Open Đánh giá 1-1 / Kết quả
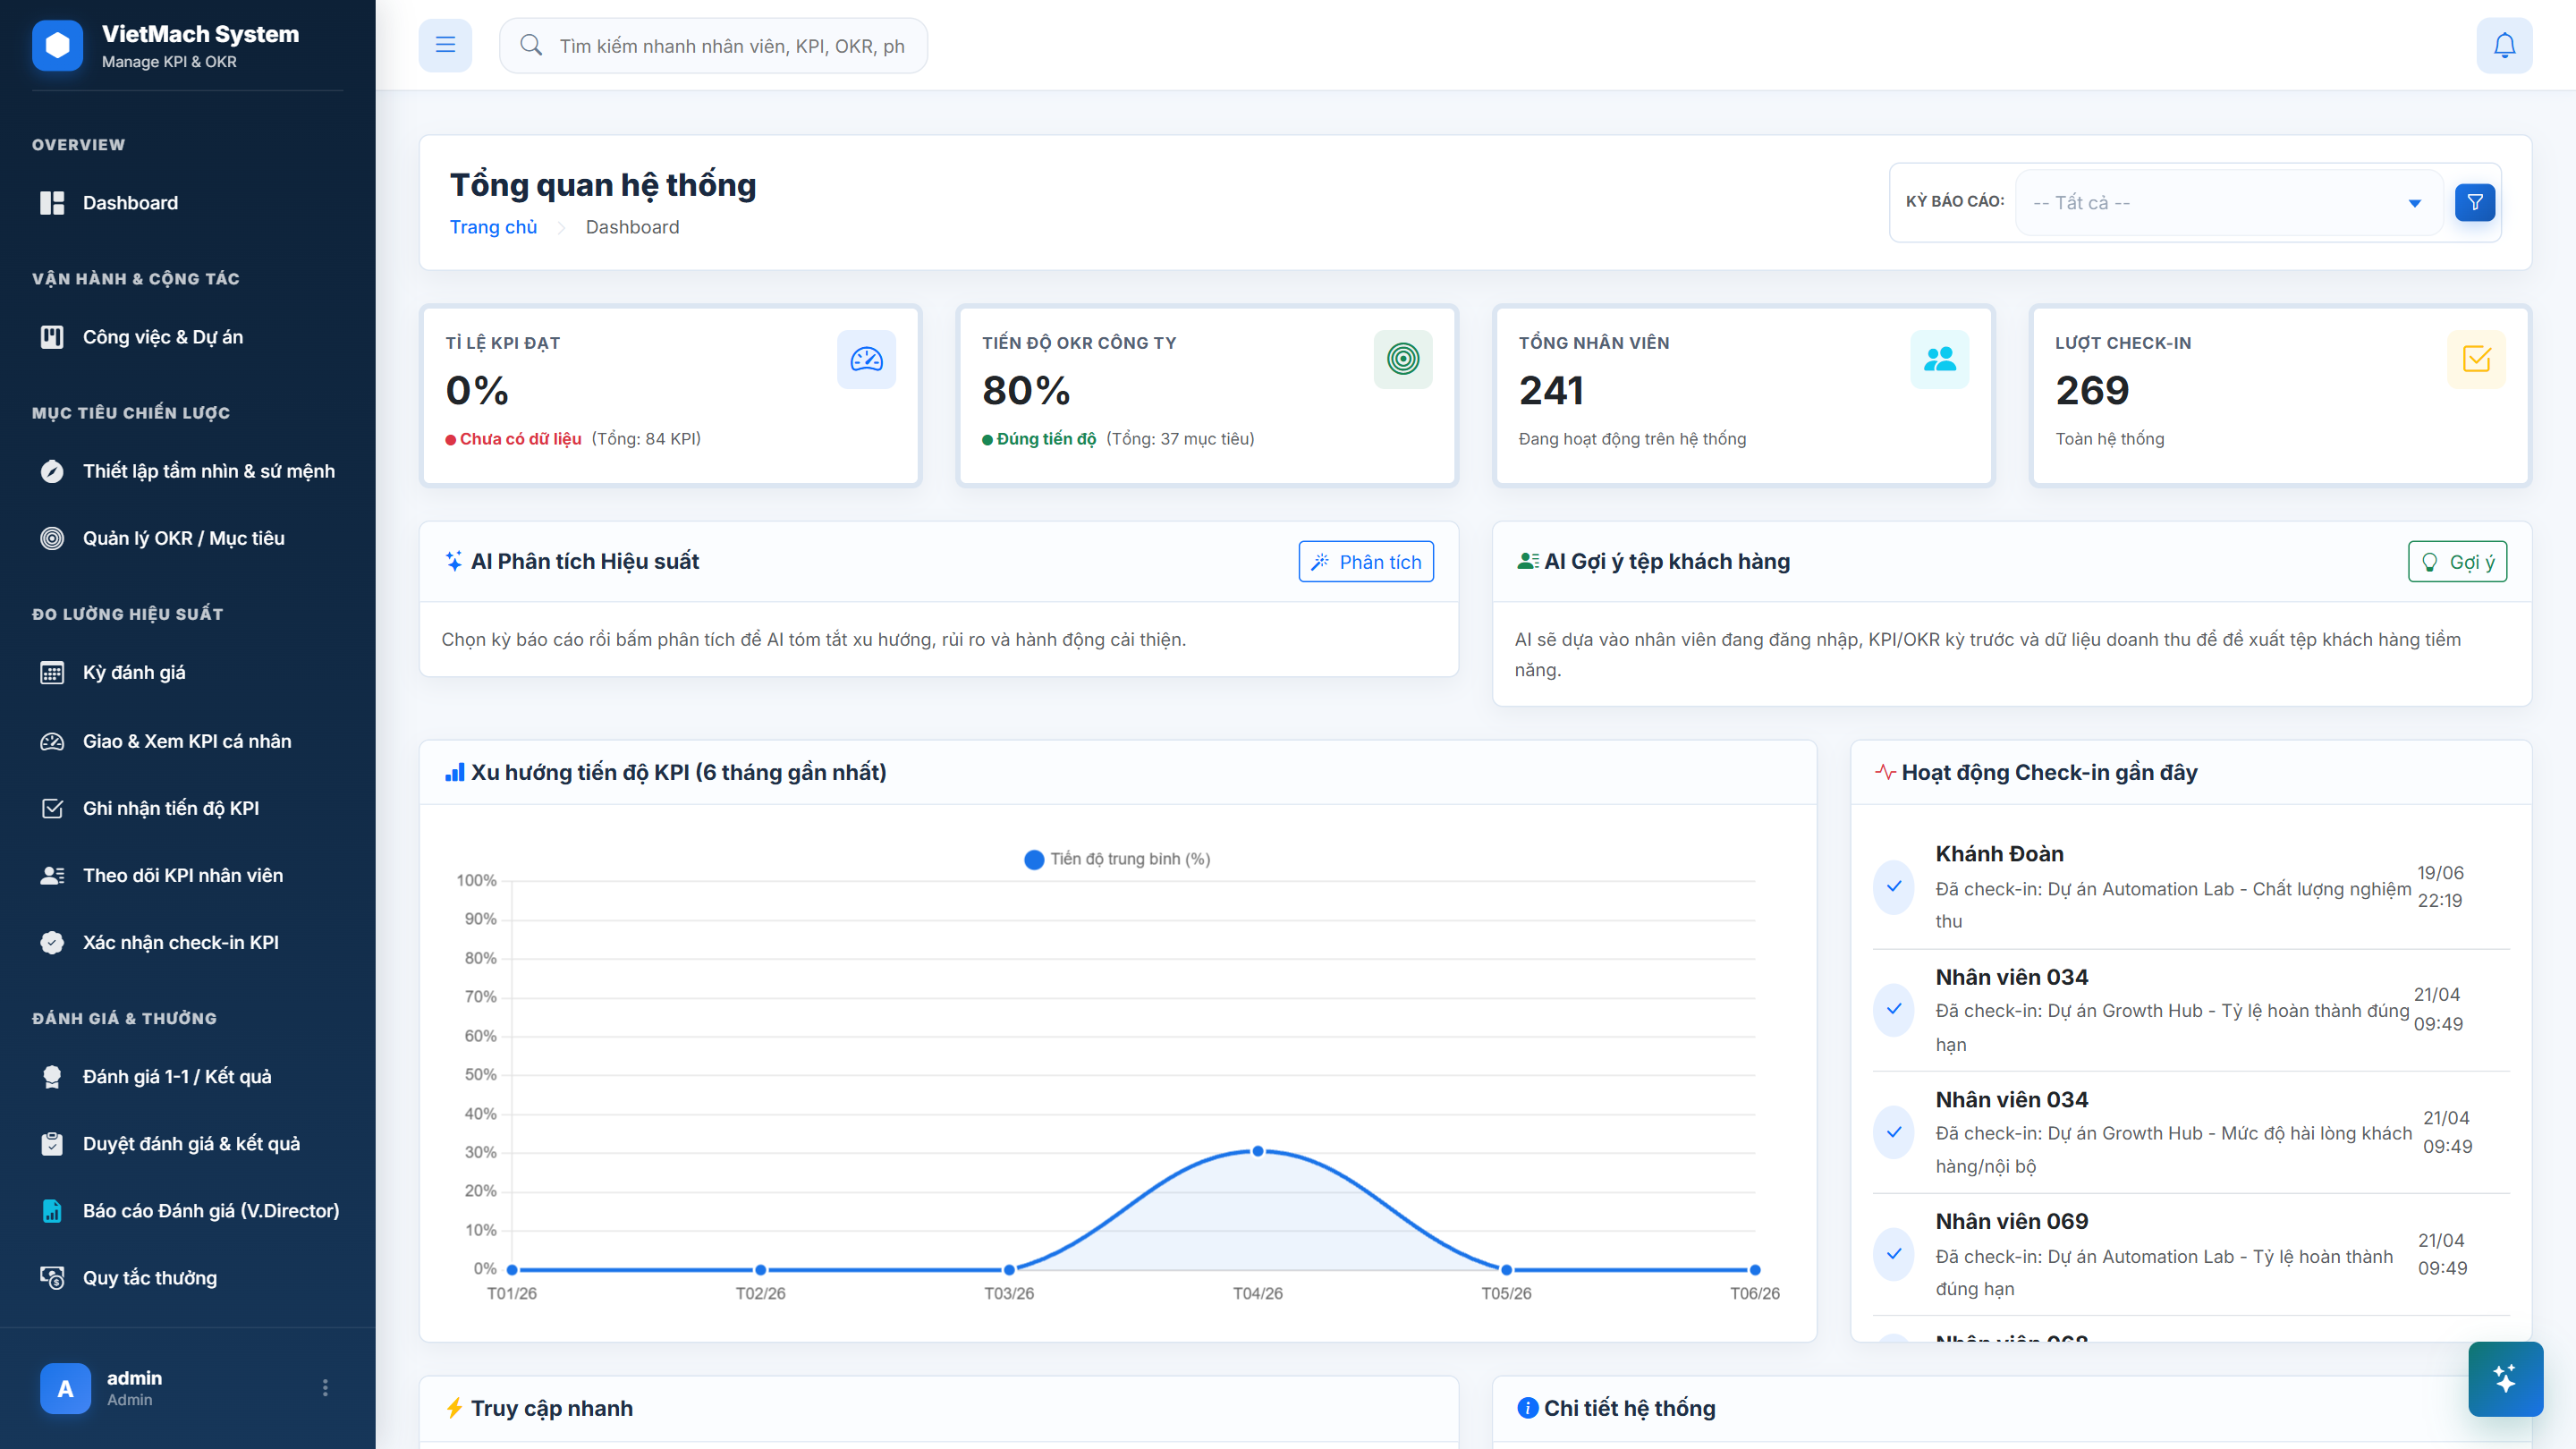Viewport: 2576px width, 1449px height. coord(188,1077)
